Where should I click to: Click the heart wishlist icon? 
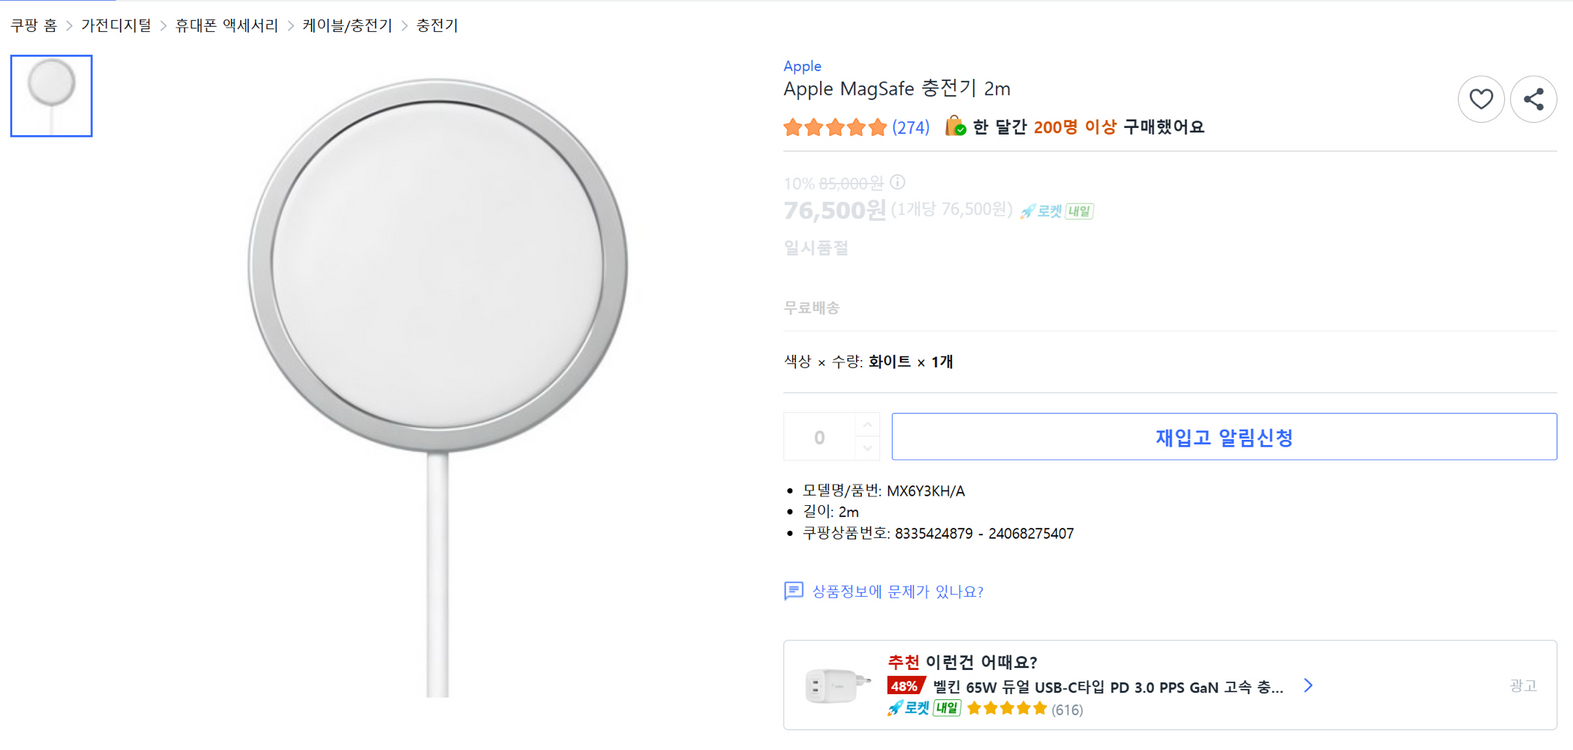point(1480,99)
